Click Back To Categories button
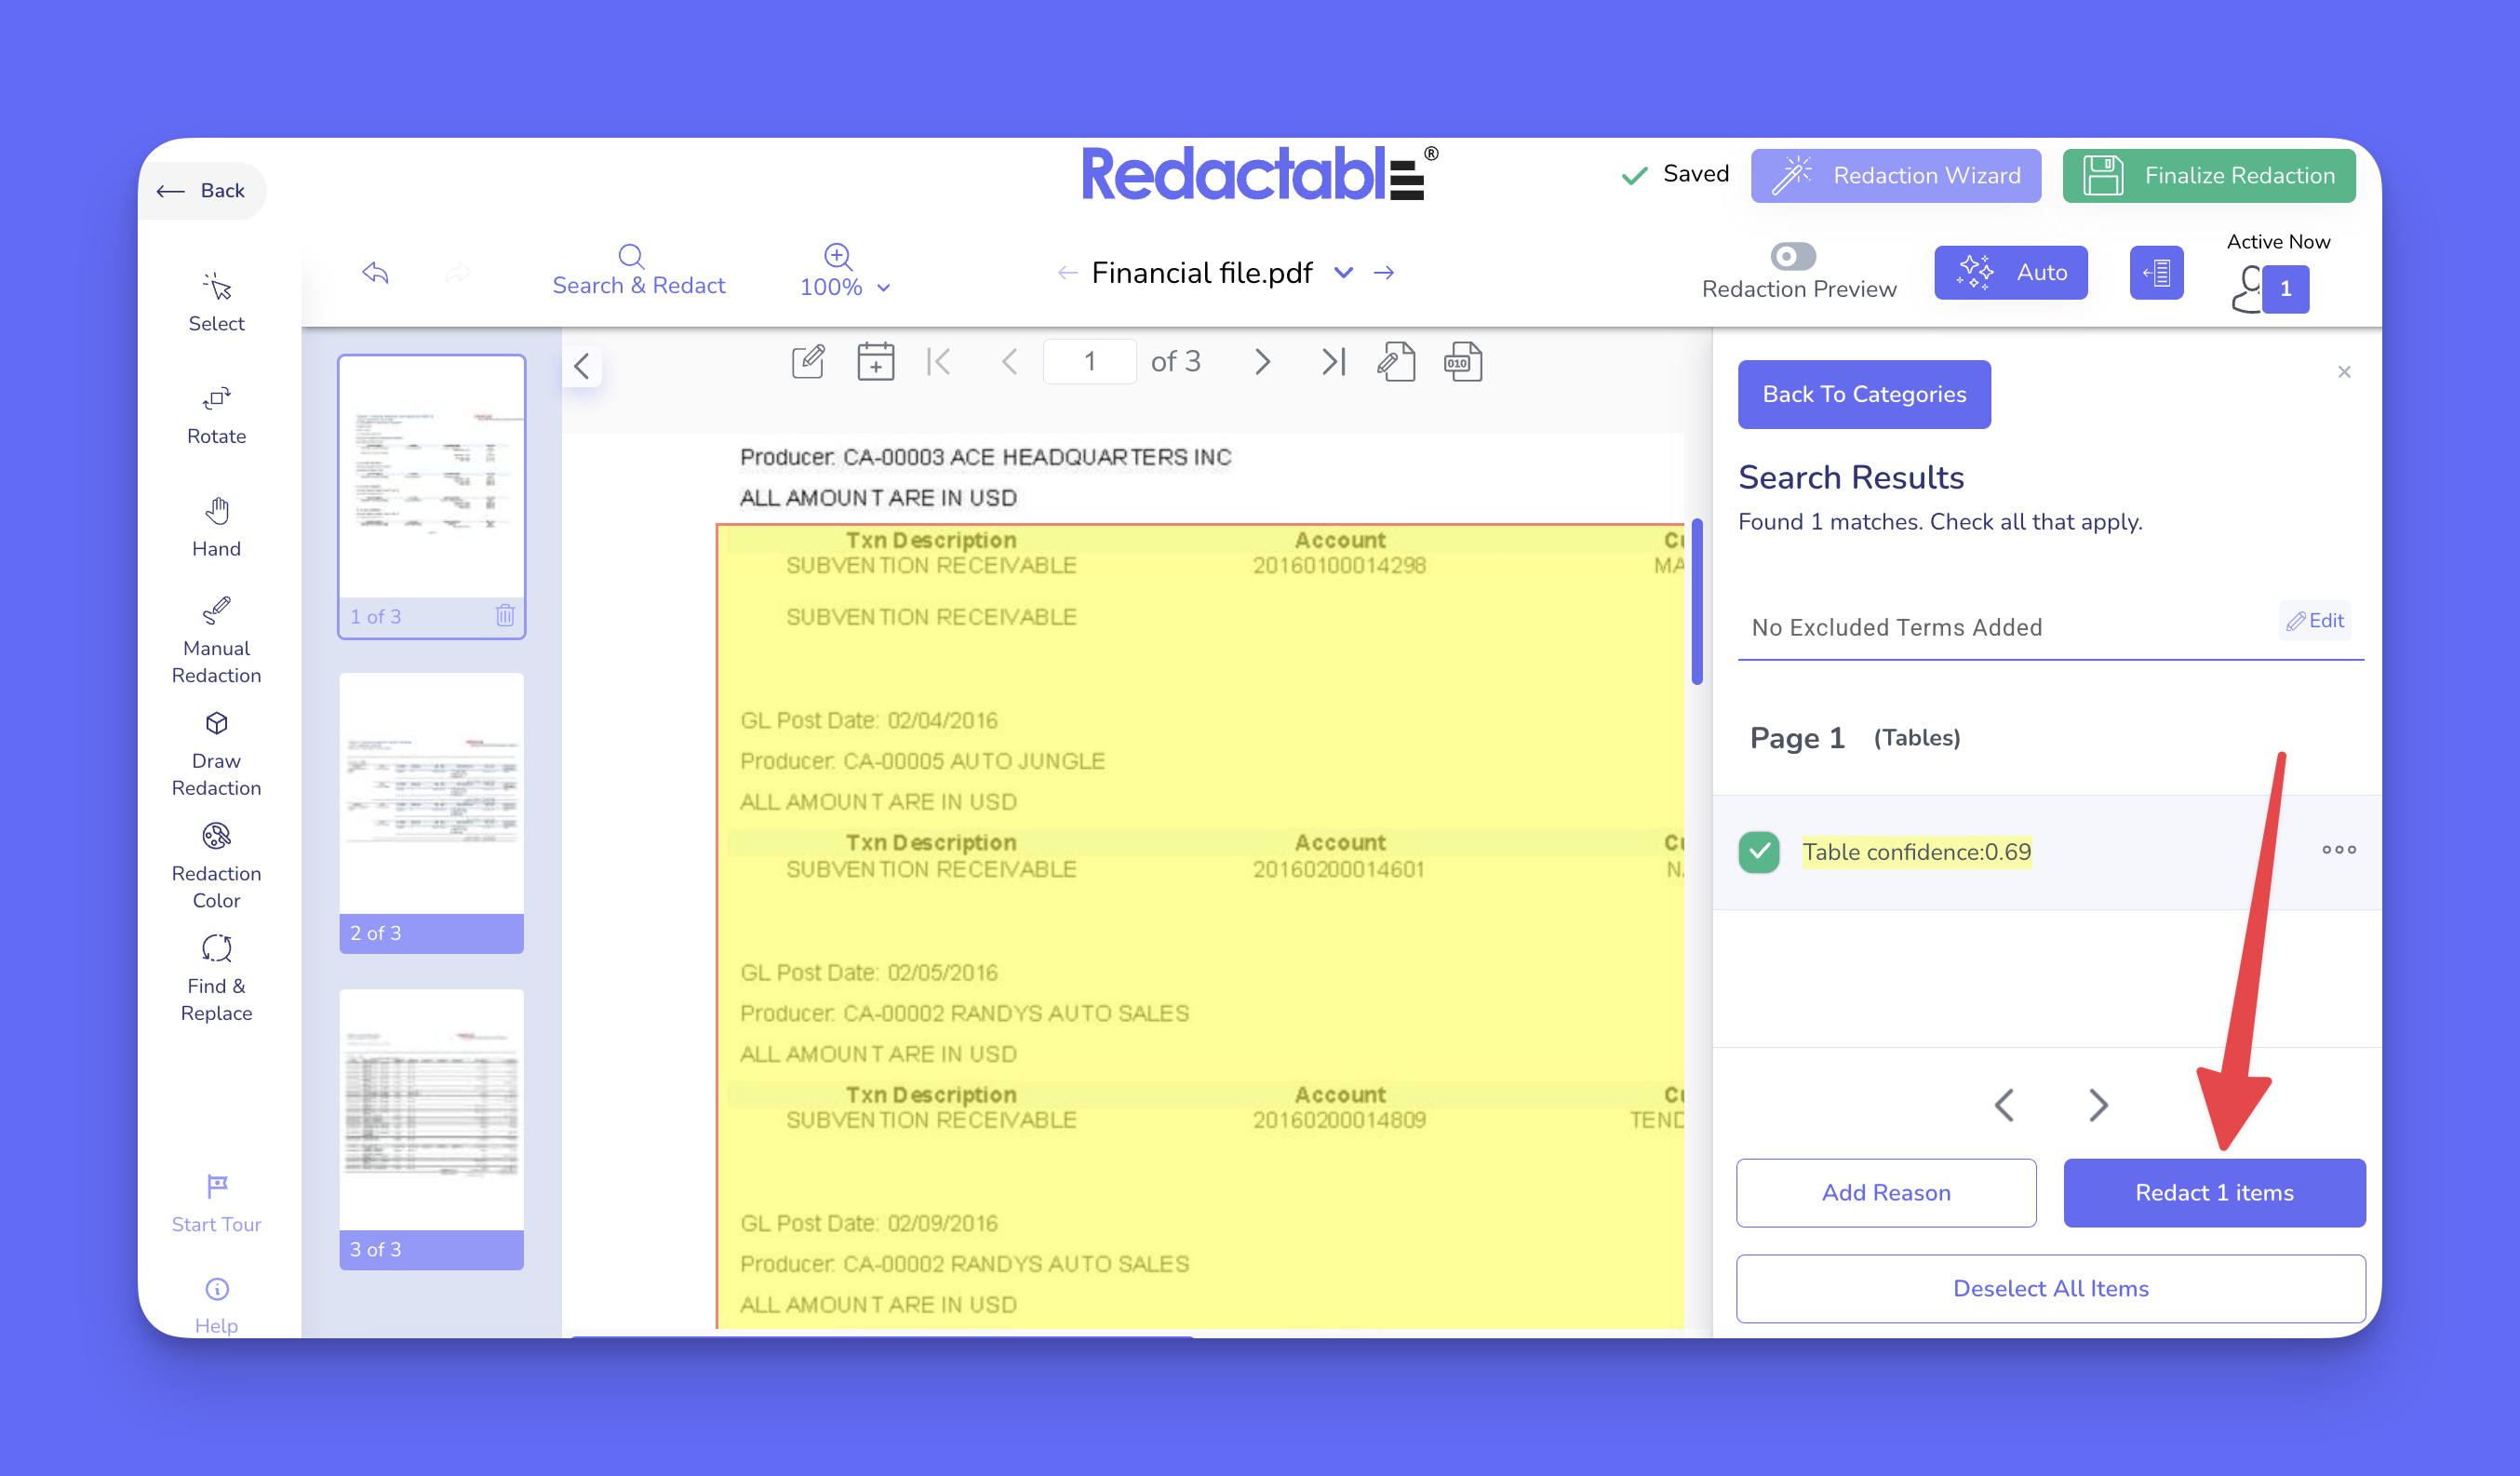 1863,393
